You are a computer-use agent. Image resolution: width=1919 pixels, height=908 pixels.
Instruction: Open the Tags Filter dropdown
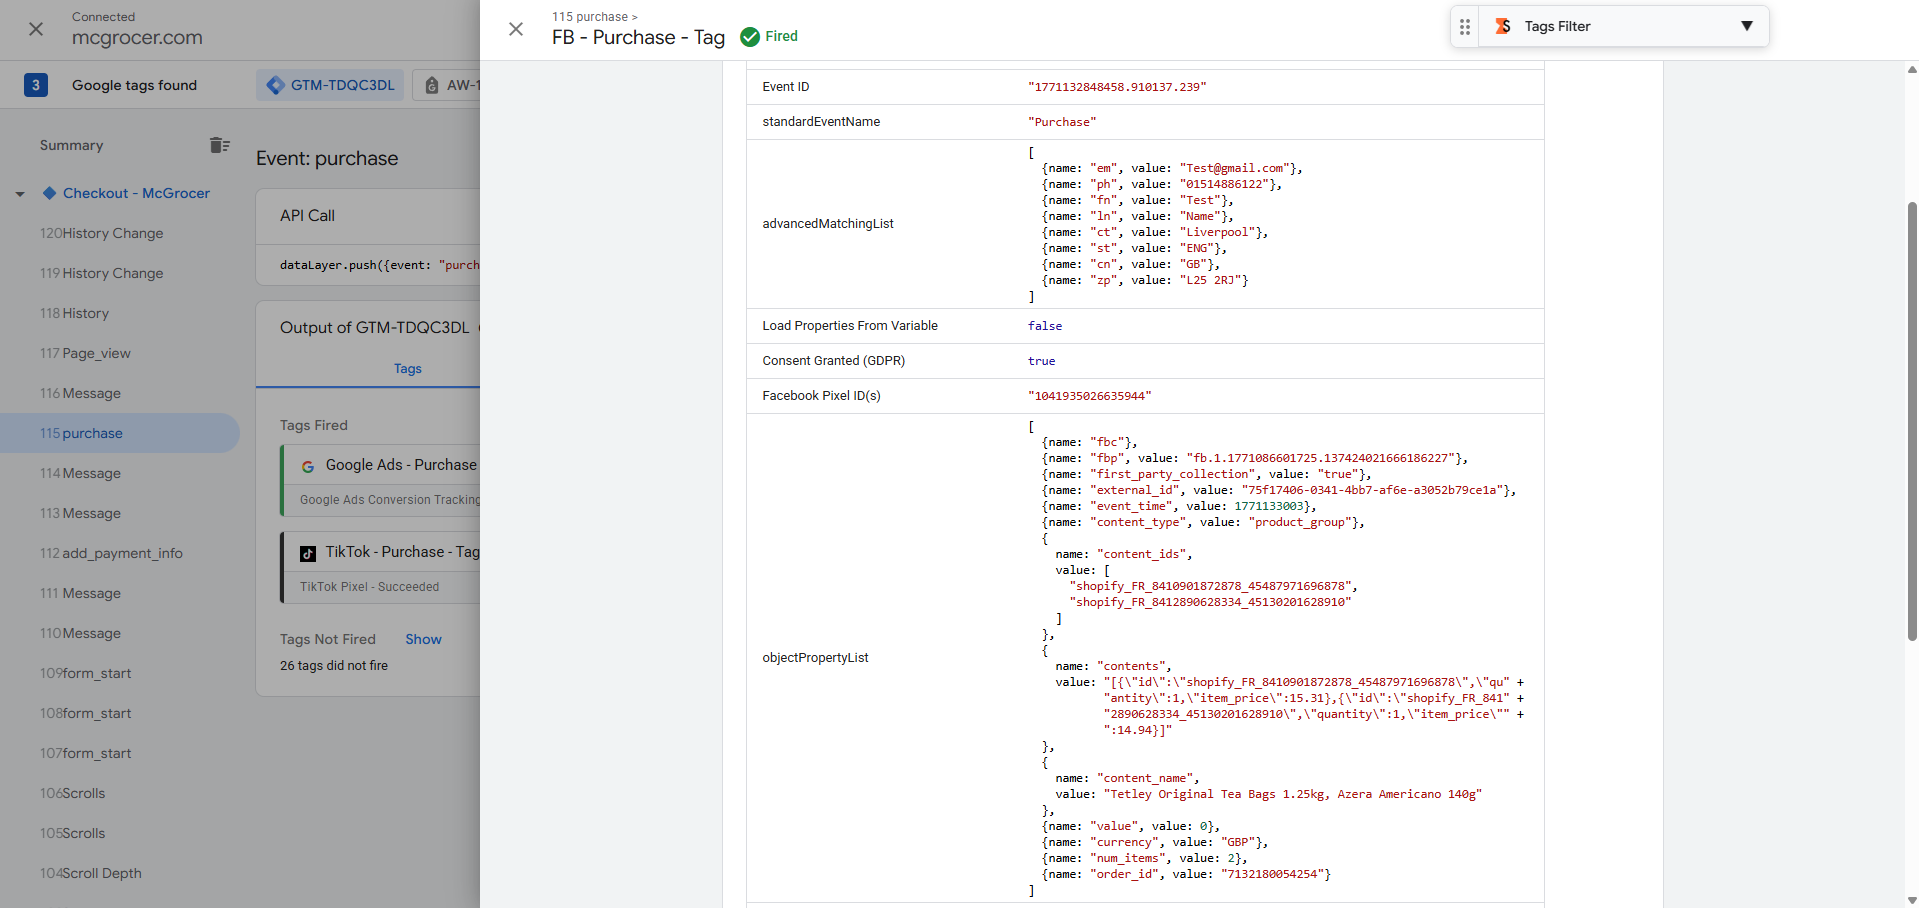pos(1746,27)
